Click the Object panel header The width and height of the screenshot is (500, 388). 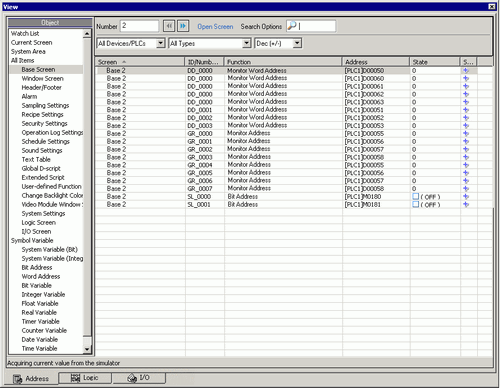pyautogui.click(x=50, y=23)
